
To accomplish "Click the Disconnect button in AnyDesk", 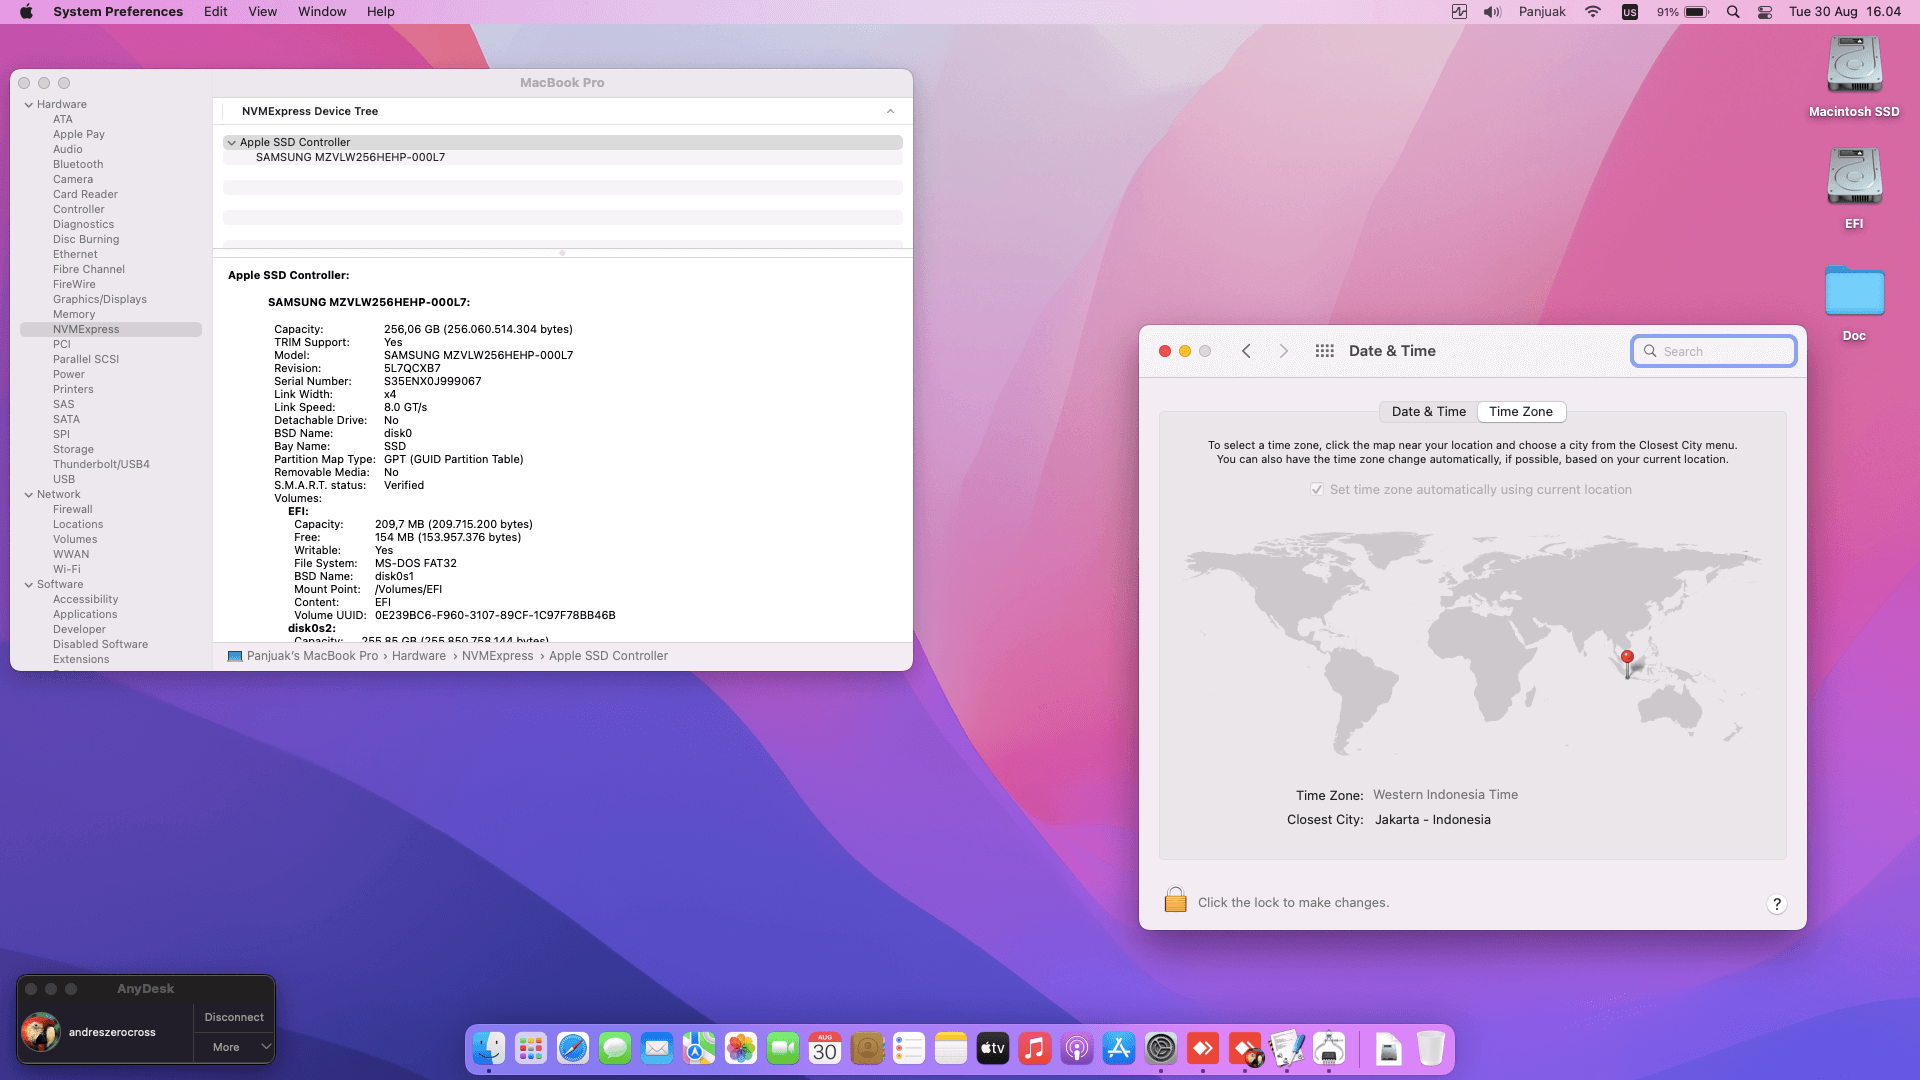I will click(234, 1017).
